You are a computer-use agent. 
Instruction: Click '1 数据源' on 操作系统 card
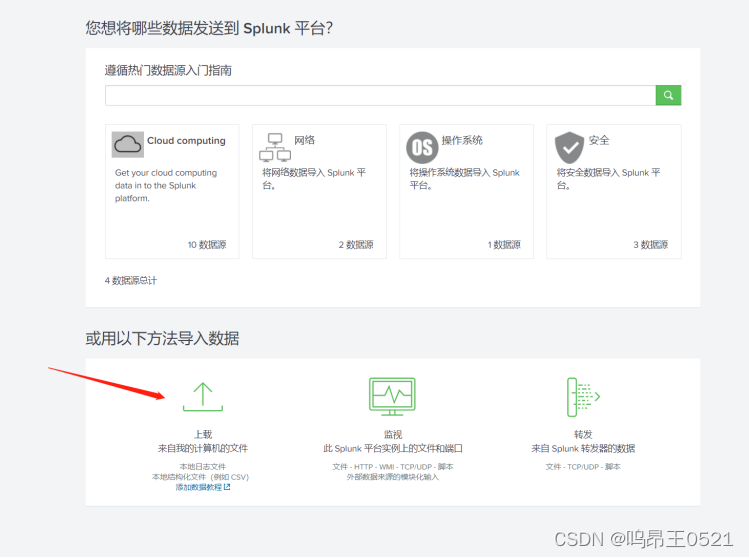(x=504, y=245)
